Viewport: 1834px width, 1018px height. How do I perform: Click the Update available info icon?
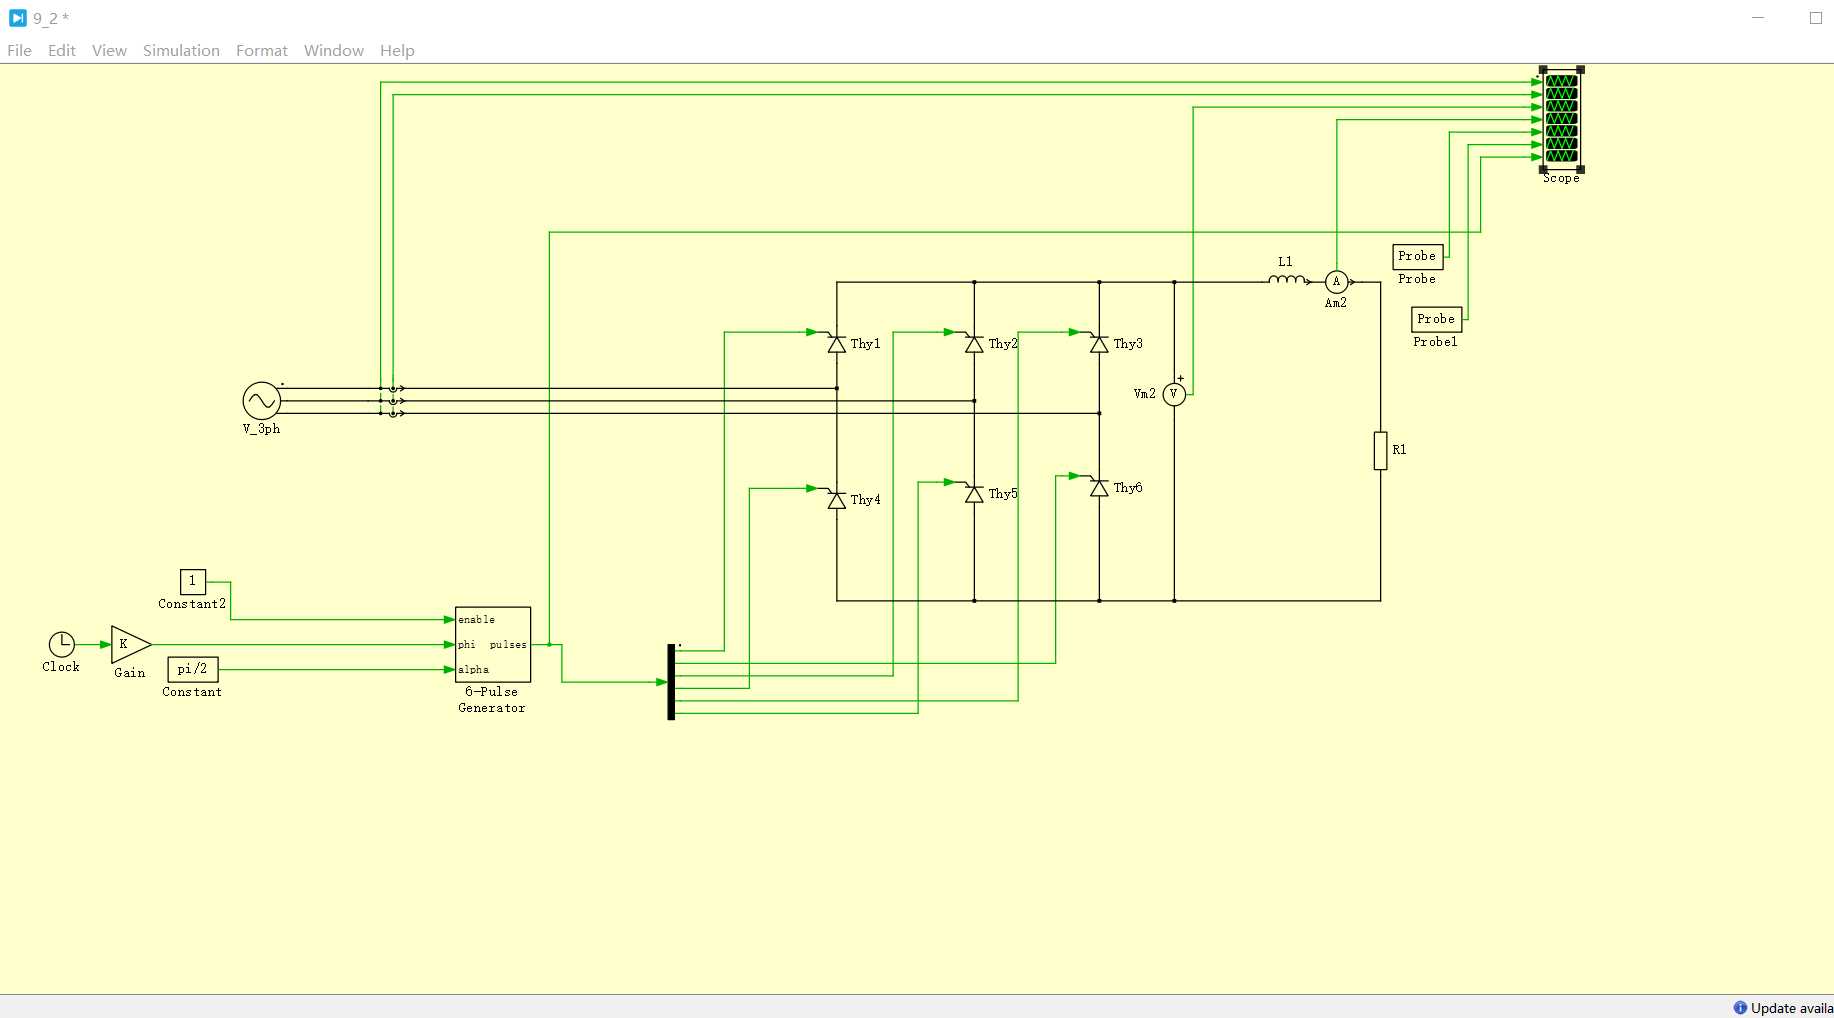[x=1740, y=1007]
